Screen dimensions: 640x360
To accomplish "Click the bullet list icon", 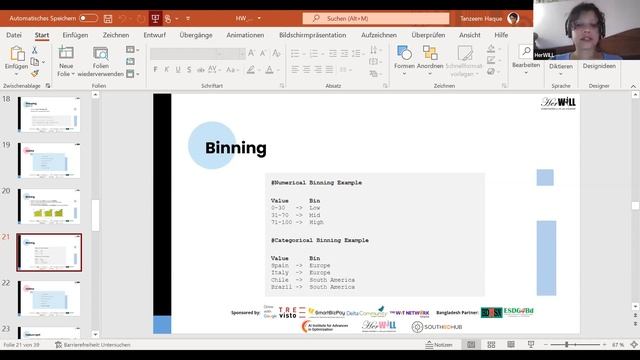I will pyautogui.click(x=295, y=53).
